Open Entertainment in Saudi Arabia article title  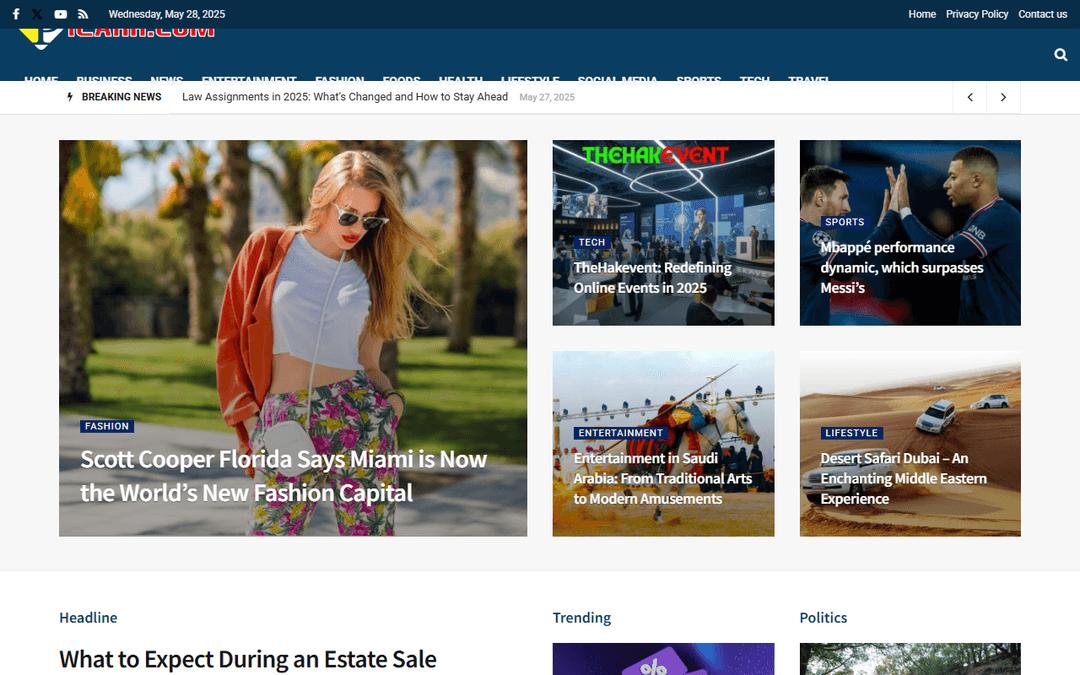pos(663,478)
